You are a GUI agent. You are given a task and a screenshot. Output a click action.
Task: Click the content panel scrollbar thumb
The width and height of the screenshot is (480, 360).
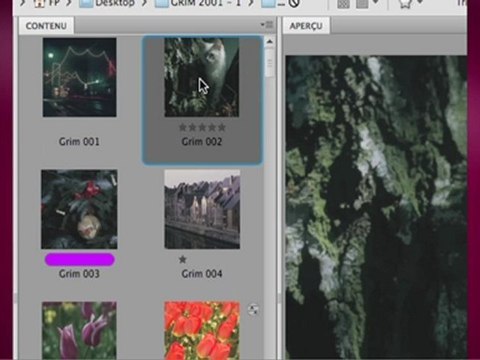(x=269, y=62)
